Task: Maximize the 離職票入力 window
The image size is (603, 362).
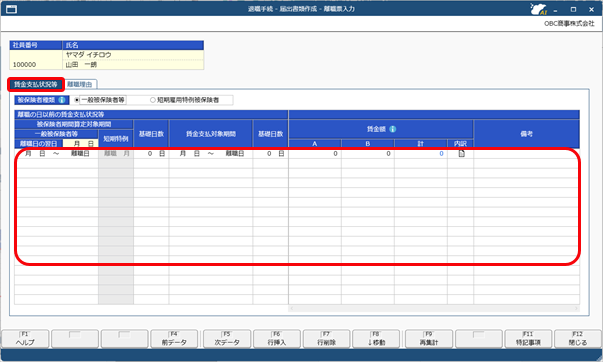Action: [x=573, y=10]
